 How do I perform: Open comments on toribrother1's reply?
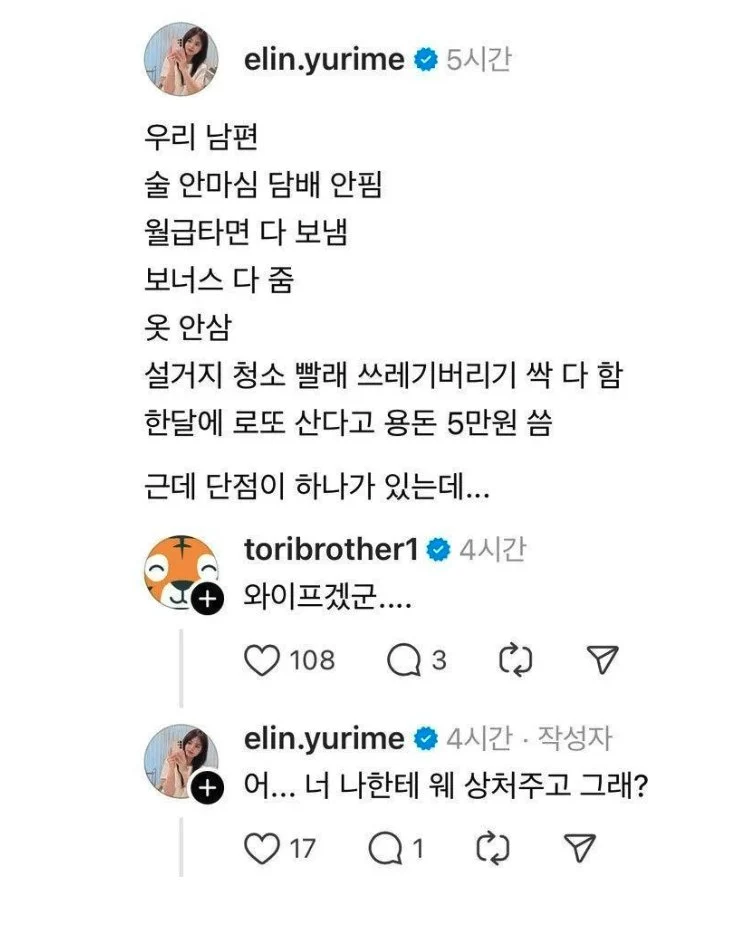(403, 660)
